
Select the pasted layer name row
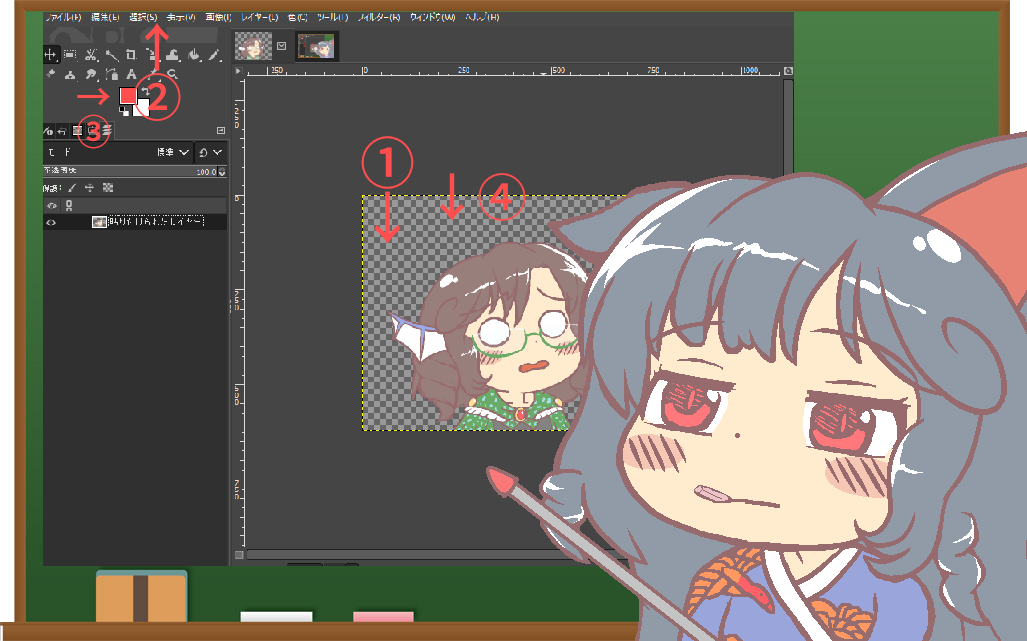point(157,222)
